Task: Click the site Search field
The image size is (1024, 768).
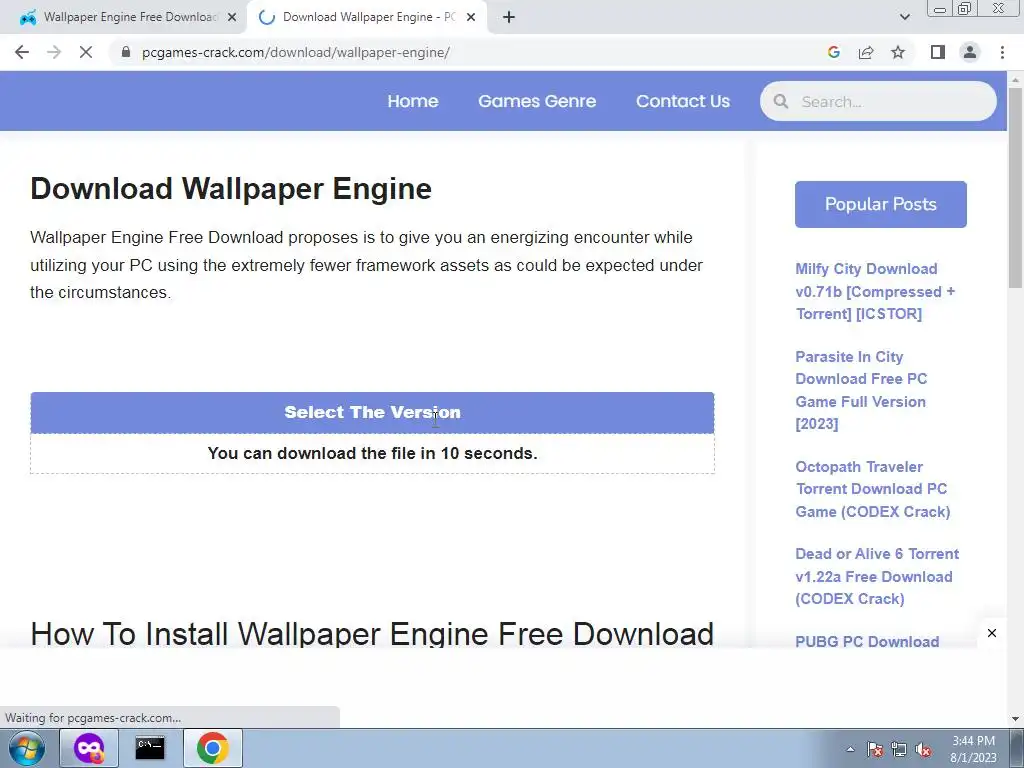Action: click(878, 101)
